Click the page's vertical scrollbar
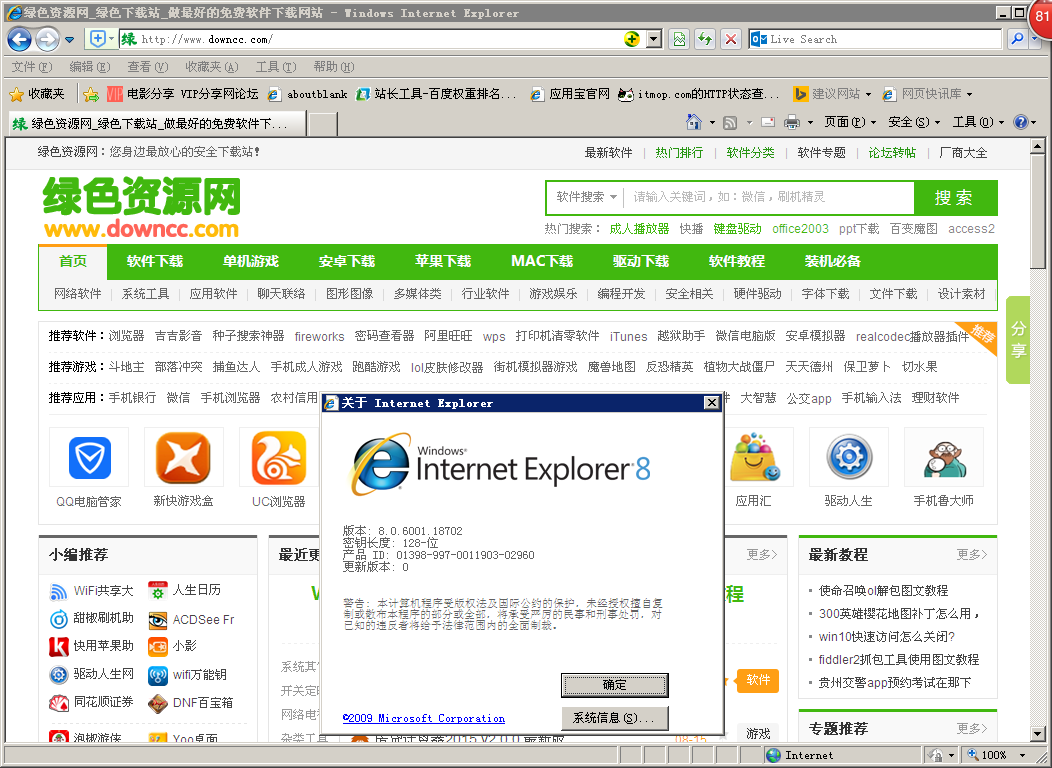Screen dimensions: 1052x768 coord(1039,400)
